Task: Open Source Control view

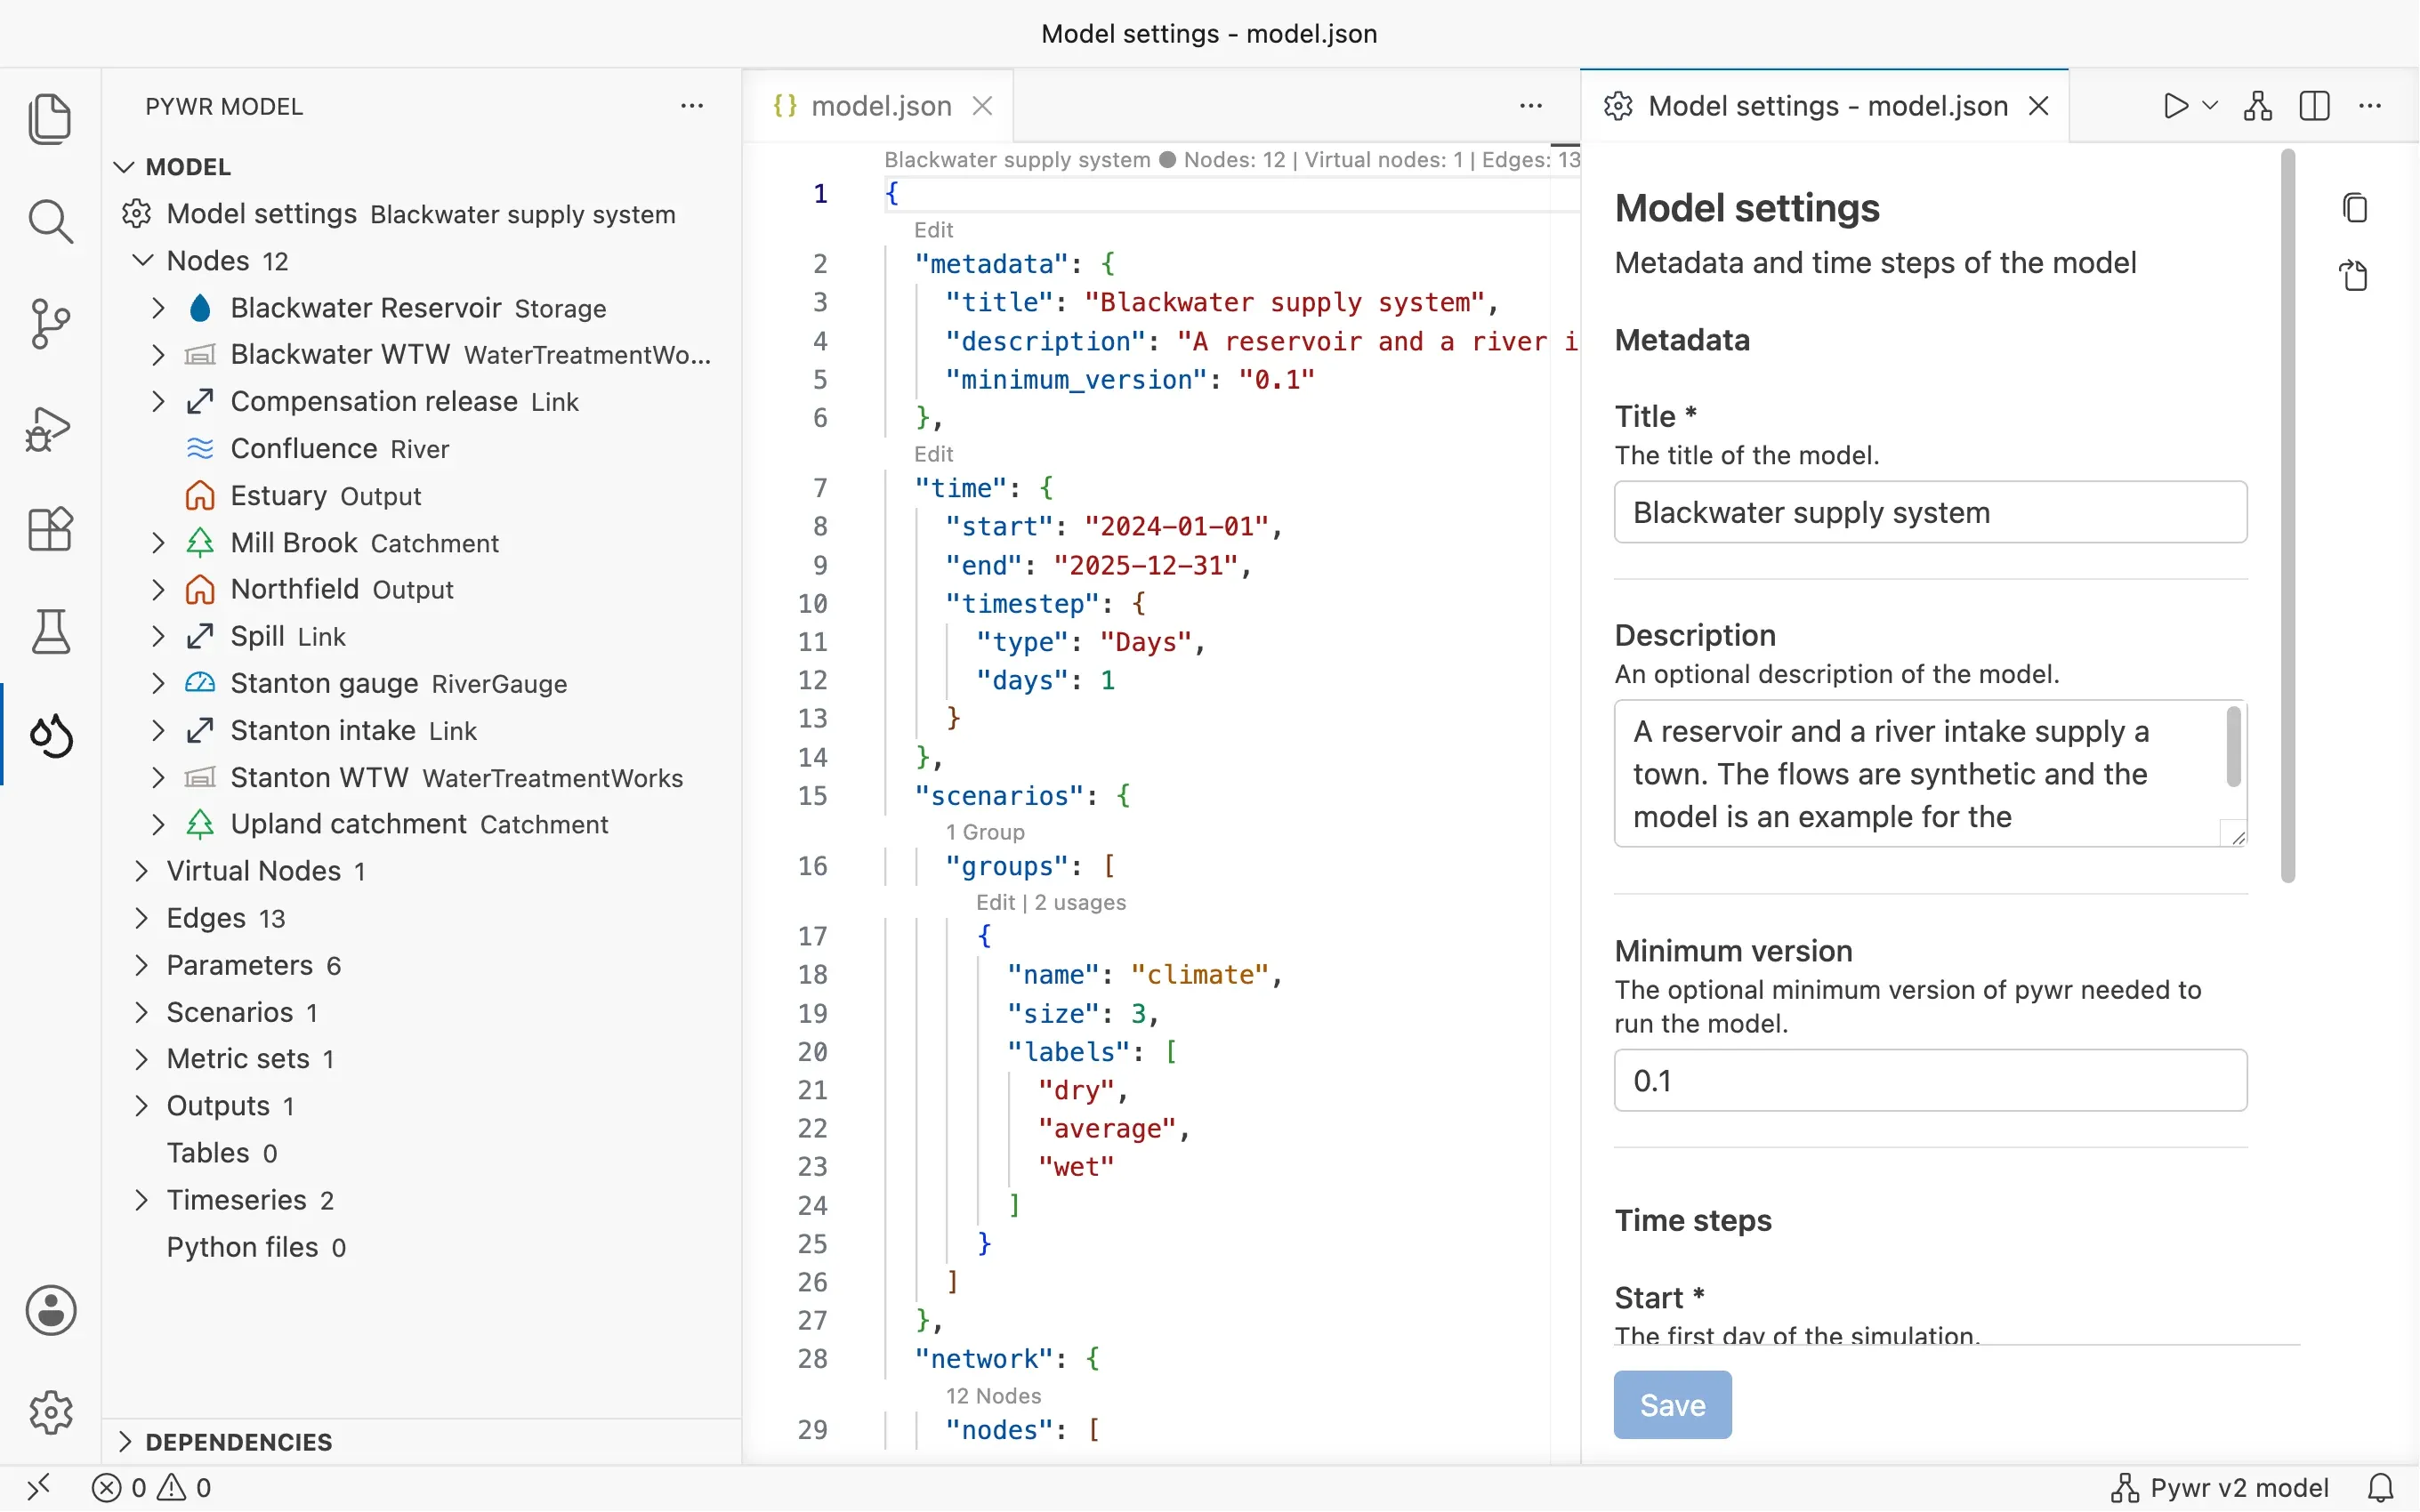Action: tap(50, 324)
